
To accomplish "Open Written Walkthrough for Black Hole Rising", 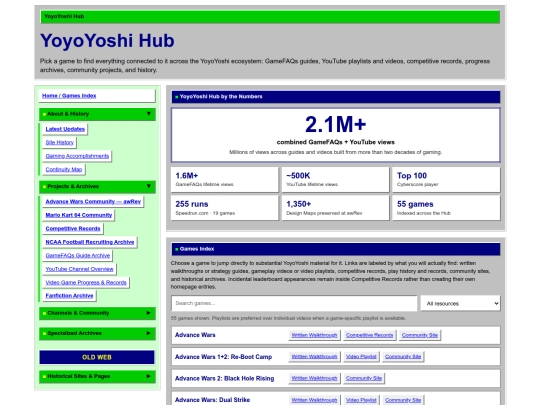I will 314,378.
